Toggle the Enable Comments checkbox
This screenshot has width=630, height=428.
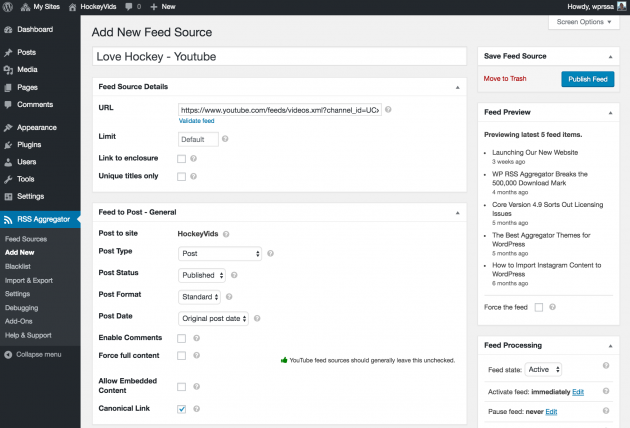pos(182,338)
